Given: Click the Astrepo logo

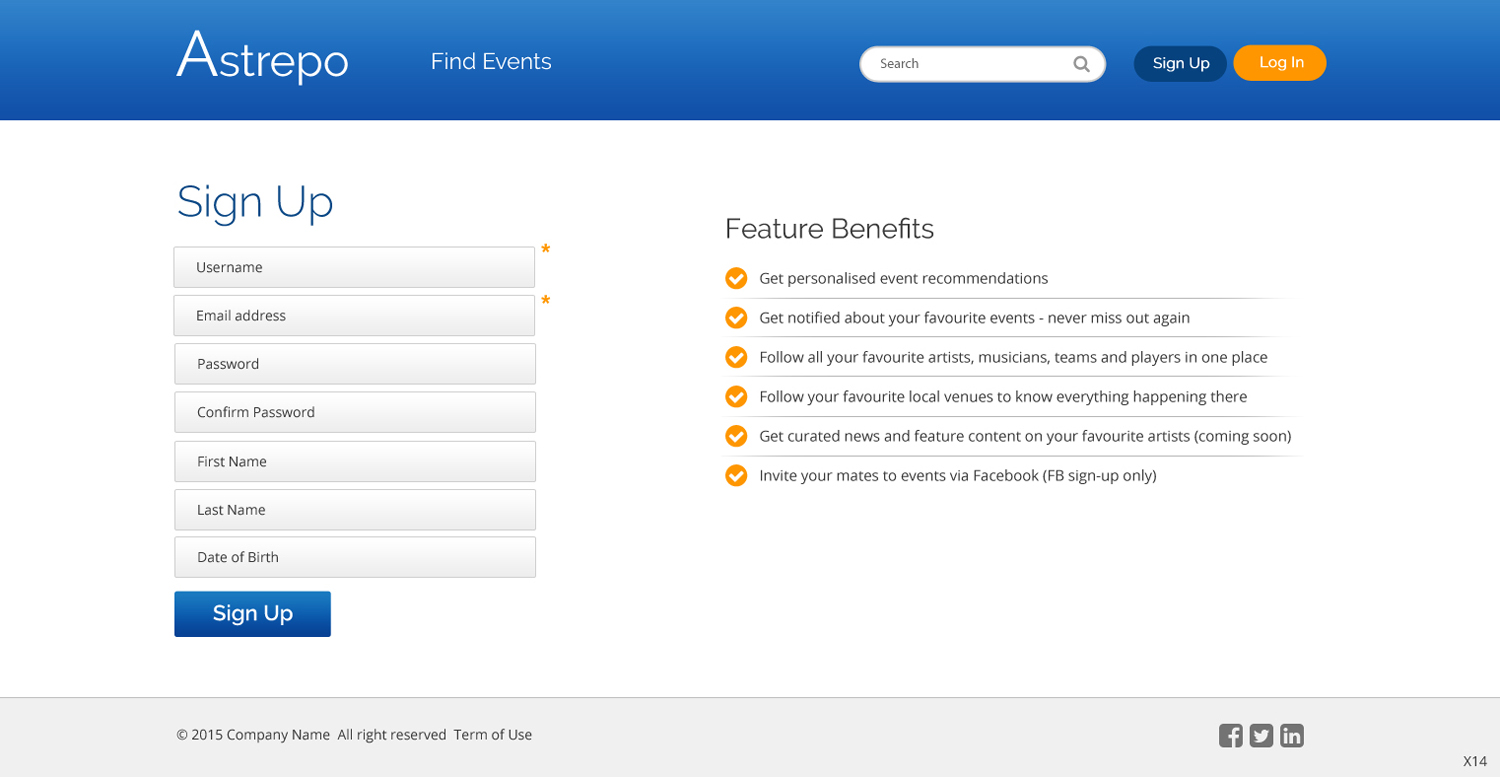Looking at the screenshot, I should pos(262,58).
